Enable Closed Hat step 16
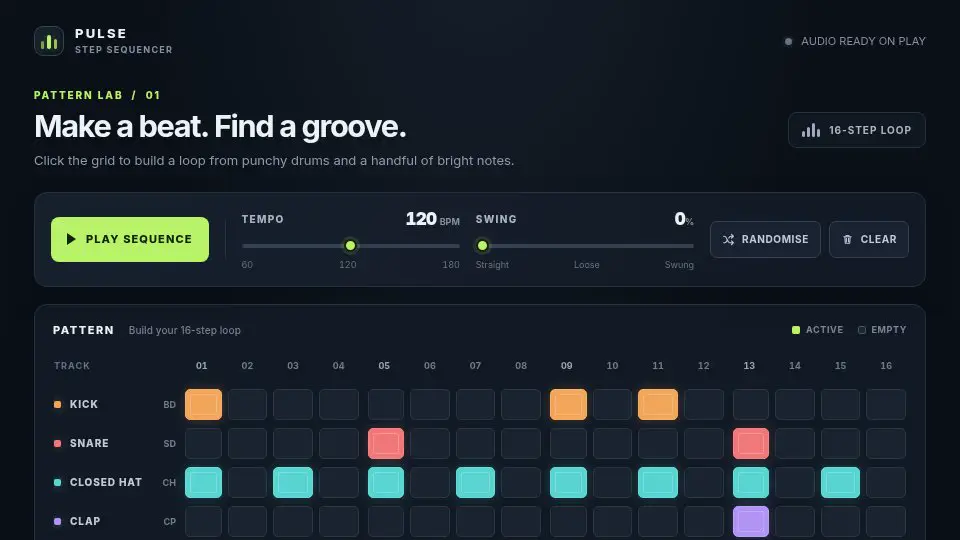 coord(886,482)
